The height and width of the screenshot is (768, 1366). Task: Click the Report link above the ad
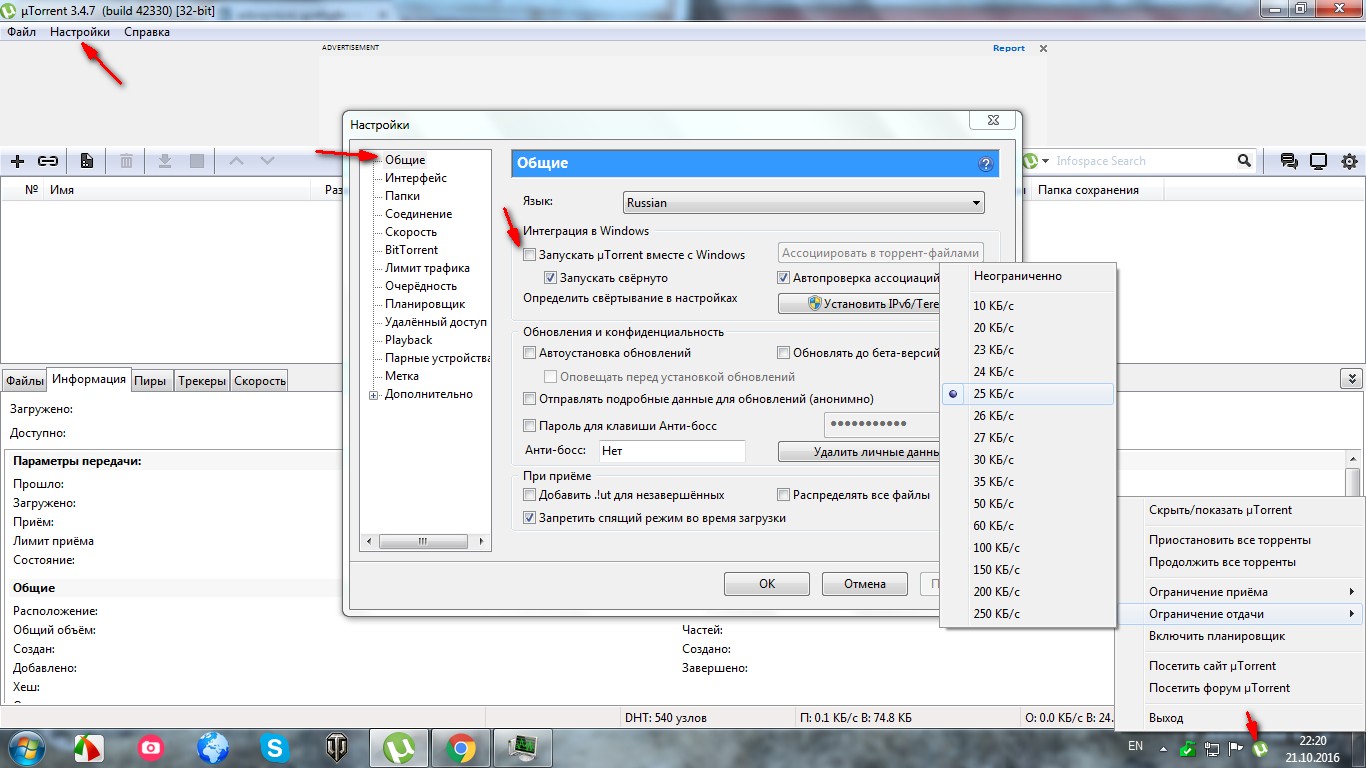point(1009,48)
